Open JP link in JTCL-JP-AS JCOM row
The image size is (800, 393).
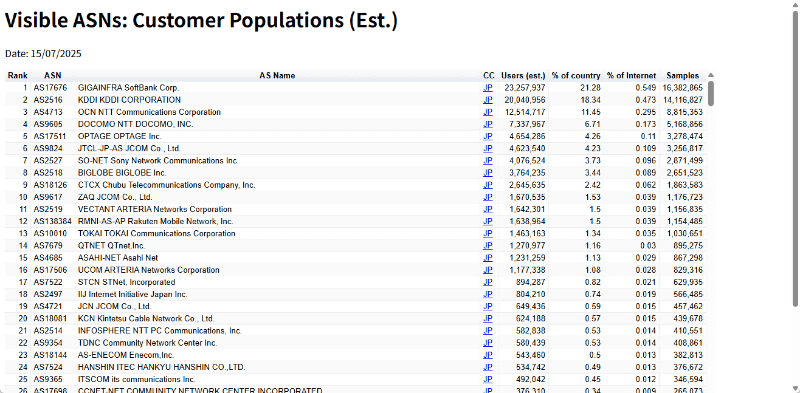(488, 149)
